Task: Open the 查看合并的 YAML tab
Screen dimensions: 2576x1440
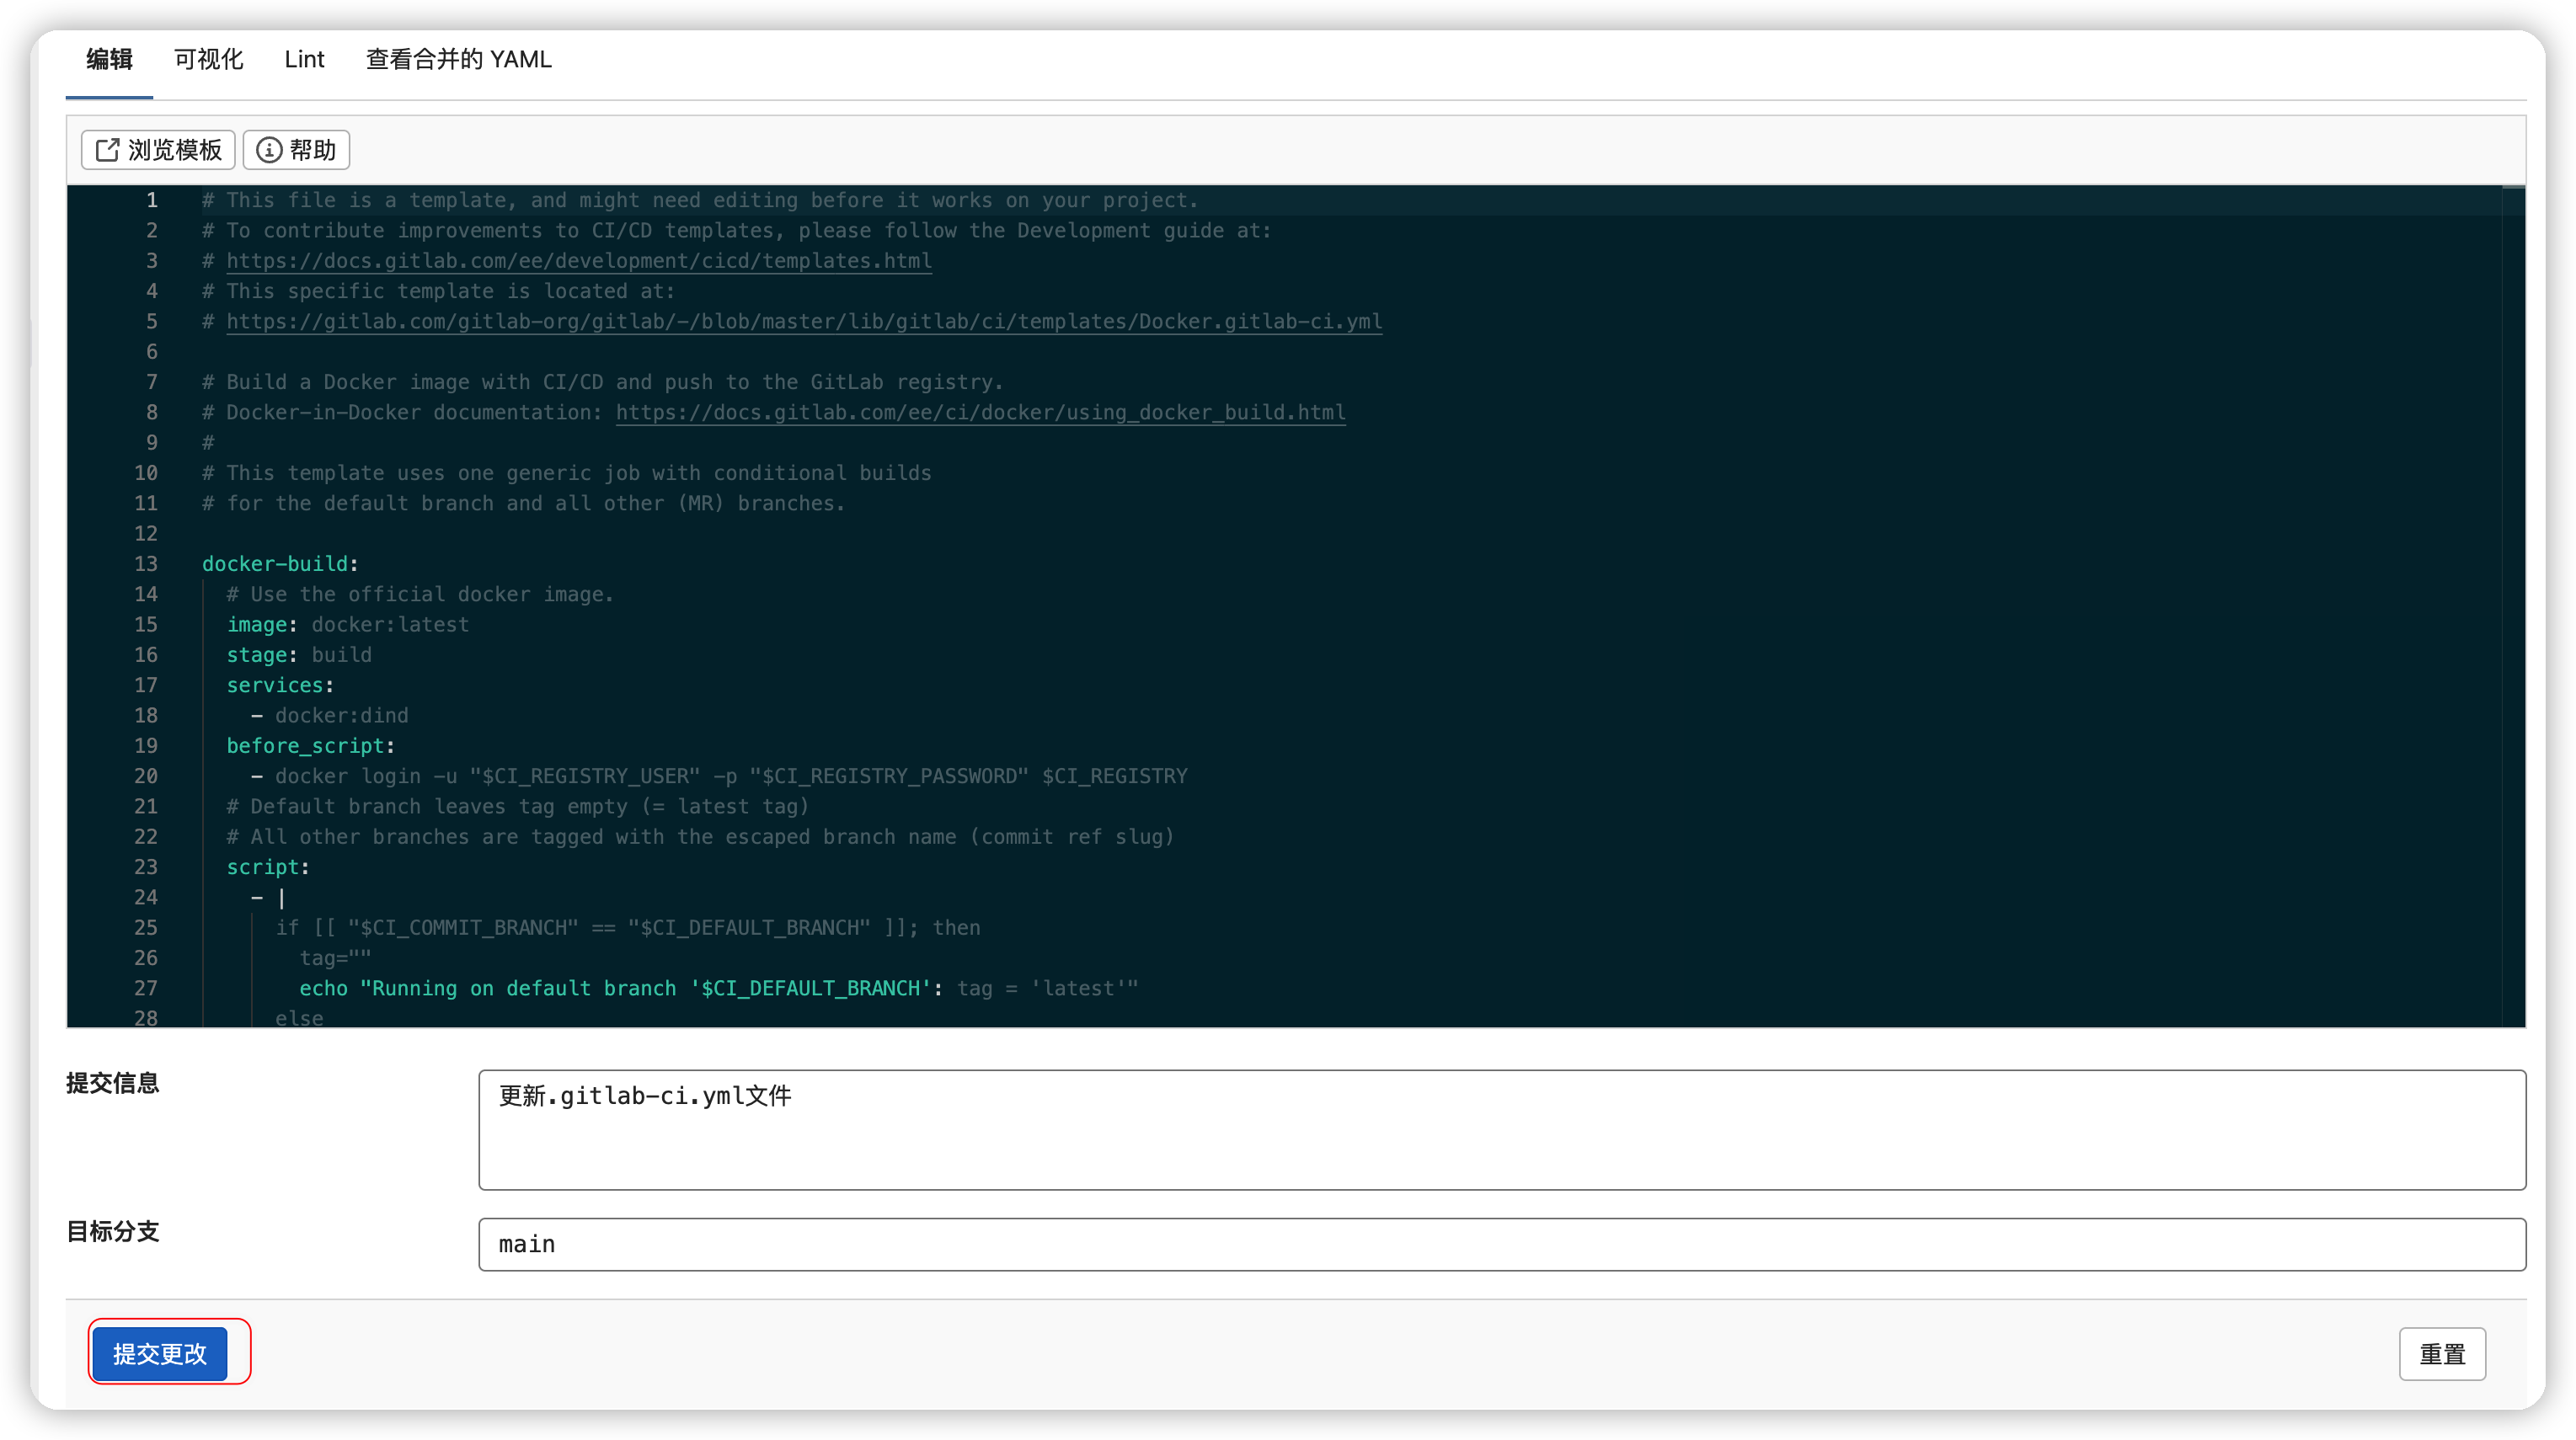Action: coord(458,60)
